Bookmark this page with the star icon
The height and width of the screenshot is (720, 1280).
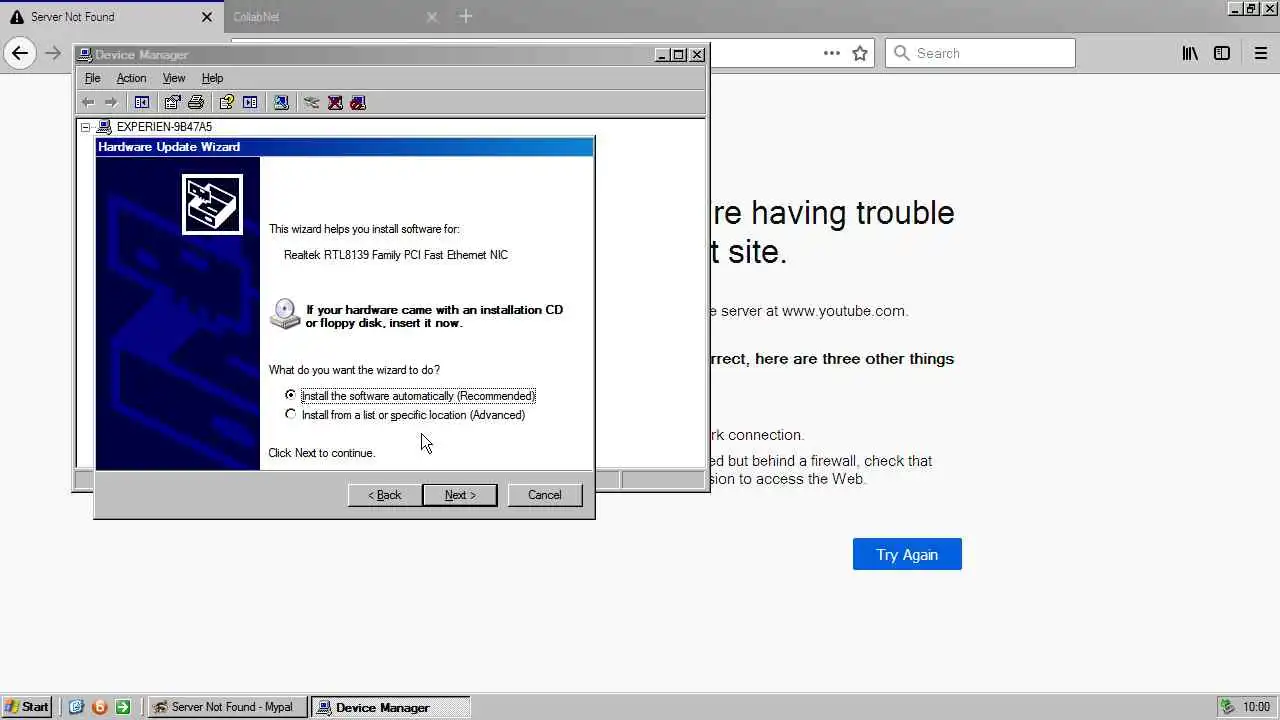(x=860, y=53)
